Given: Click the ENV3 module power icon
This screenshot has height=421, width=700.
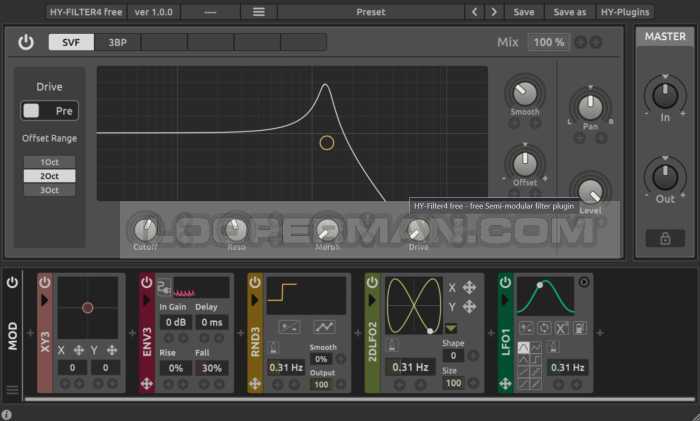Looking at the screenshot, I should point(147,283).
